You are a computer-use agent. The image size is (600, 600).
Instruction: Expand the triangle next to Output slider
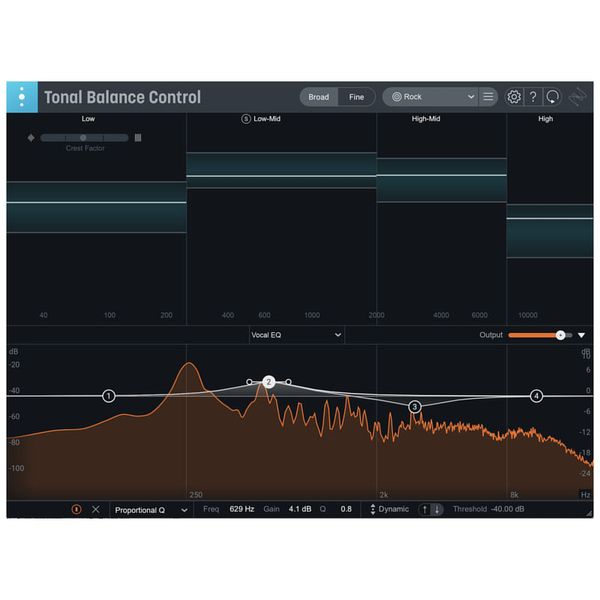pos(581,335)
